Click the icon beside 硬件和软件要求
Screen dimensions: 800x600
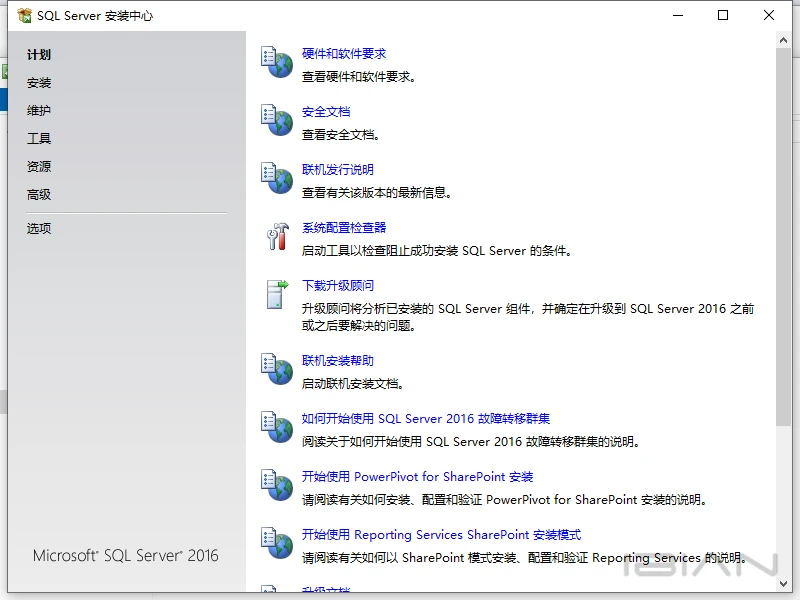pos(277,62)
